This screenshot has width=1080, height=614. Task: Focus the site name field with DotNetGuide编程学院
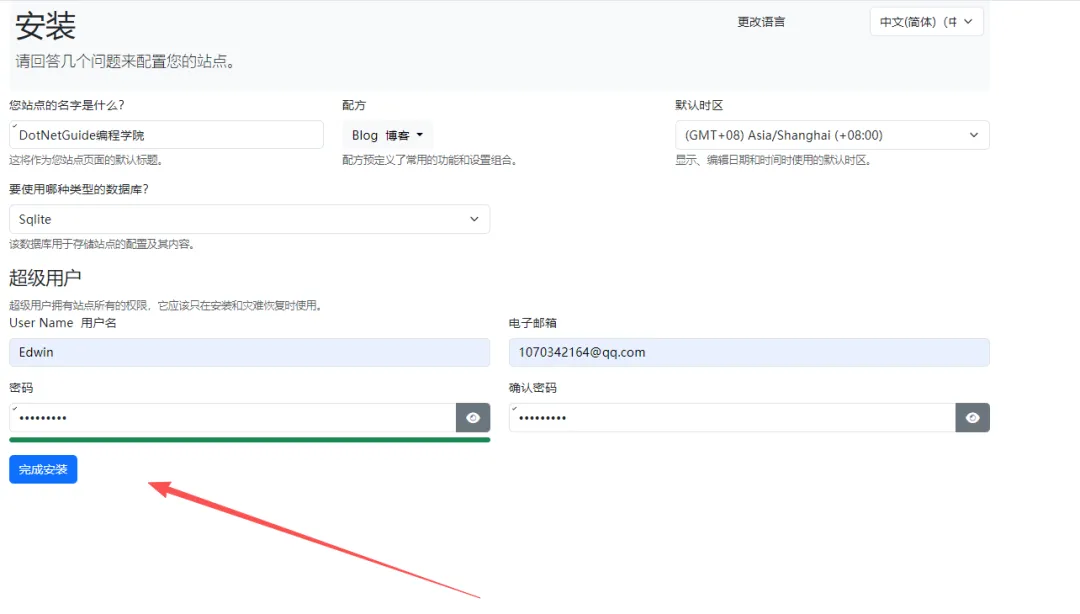click(166, 135)
